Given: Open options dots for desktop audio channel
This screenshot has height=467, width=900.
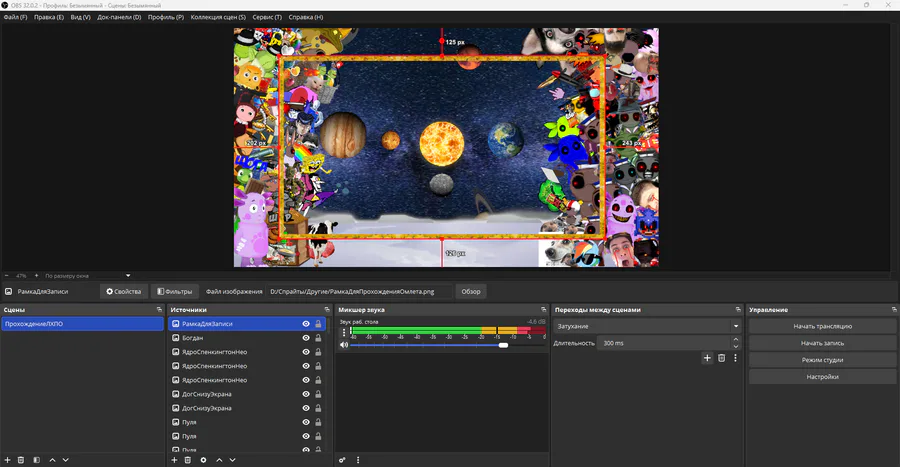Looking at the screenshot, I should click(344, 332).
